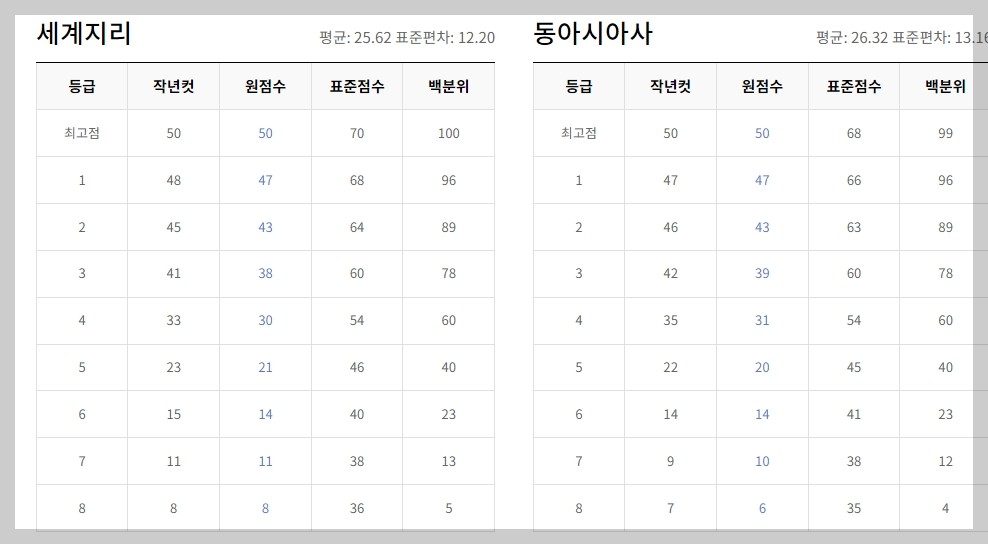Viewport: 988px width, 544px height.
Task: Click 백분위 13 in 세계지리 grade 7 row
Action: pyautogui.click(x=449, y=461)
